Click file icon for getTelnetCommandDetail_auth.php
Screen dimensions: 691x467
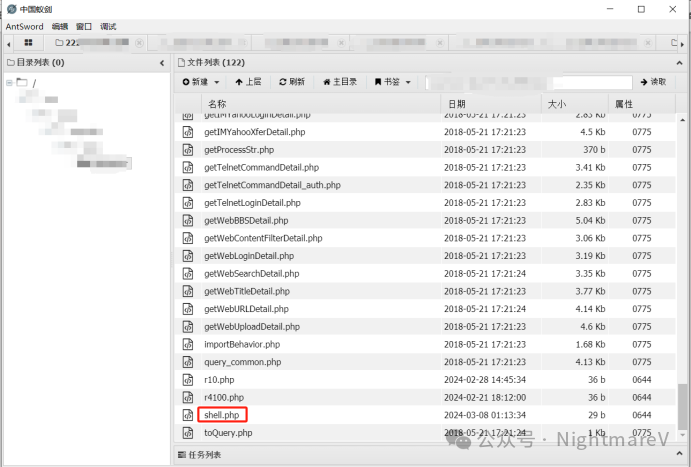pyautogui.click(x=188, y=185)
